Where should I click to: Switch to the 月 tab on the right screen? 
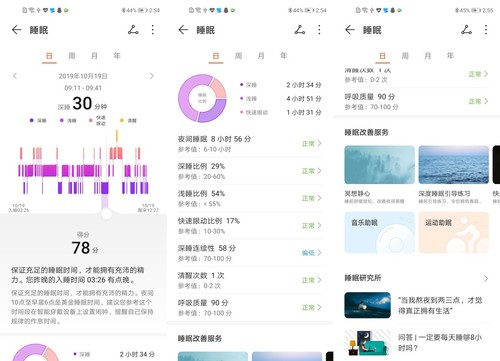click(428, 56)
